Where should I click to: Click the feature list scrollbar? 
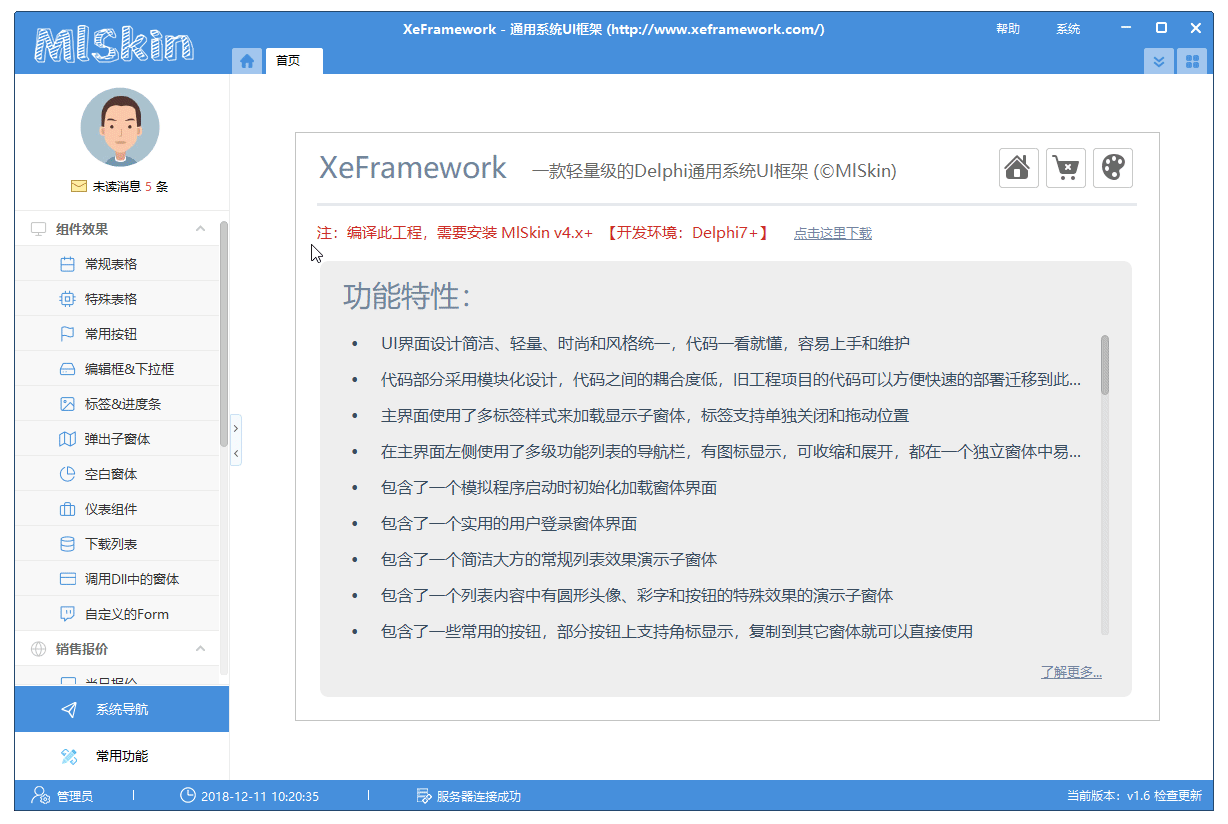click(1105, 364)
